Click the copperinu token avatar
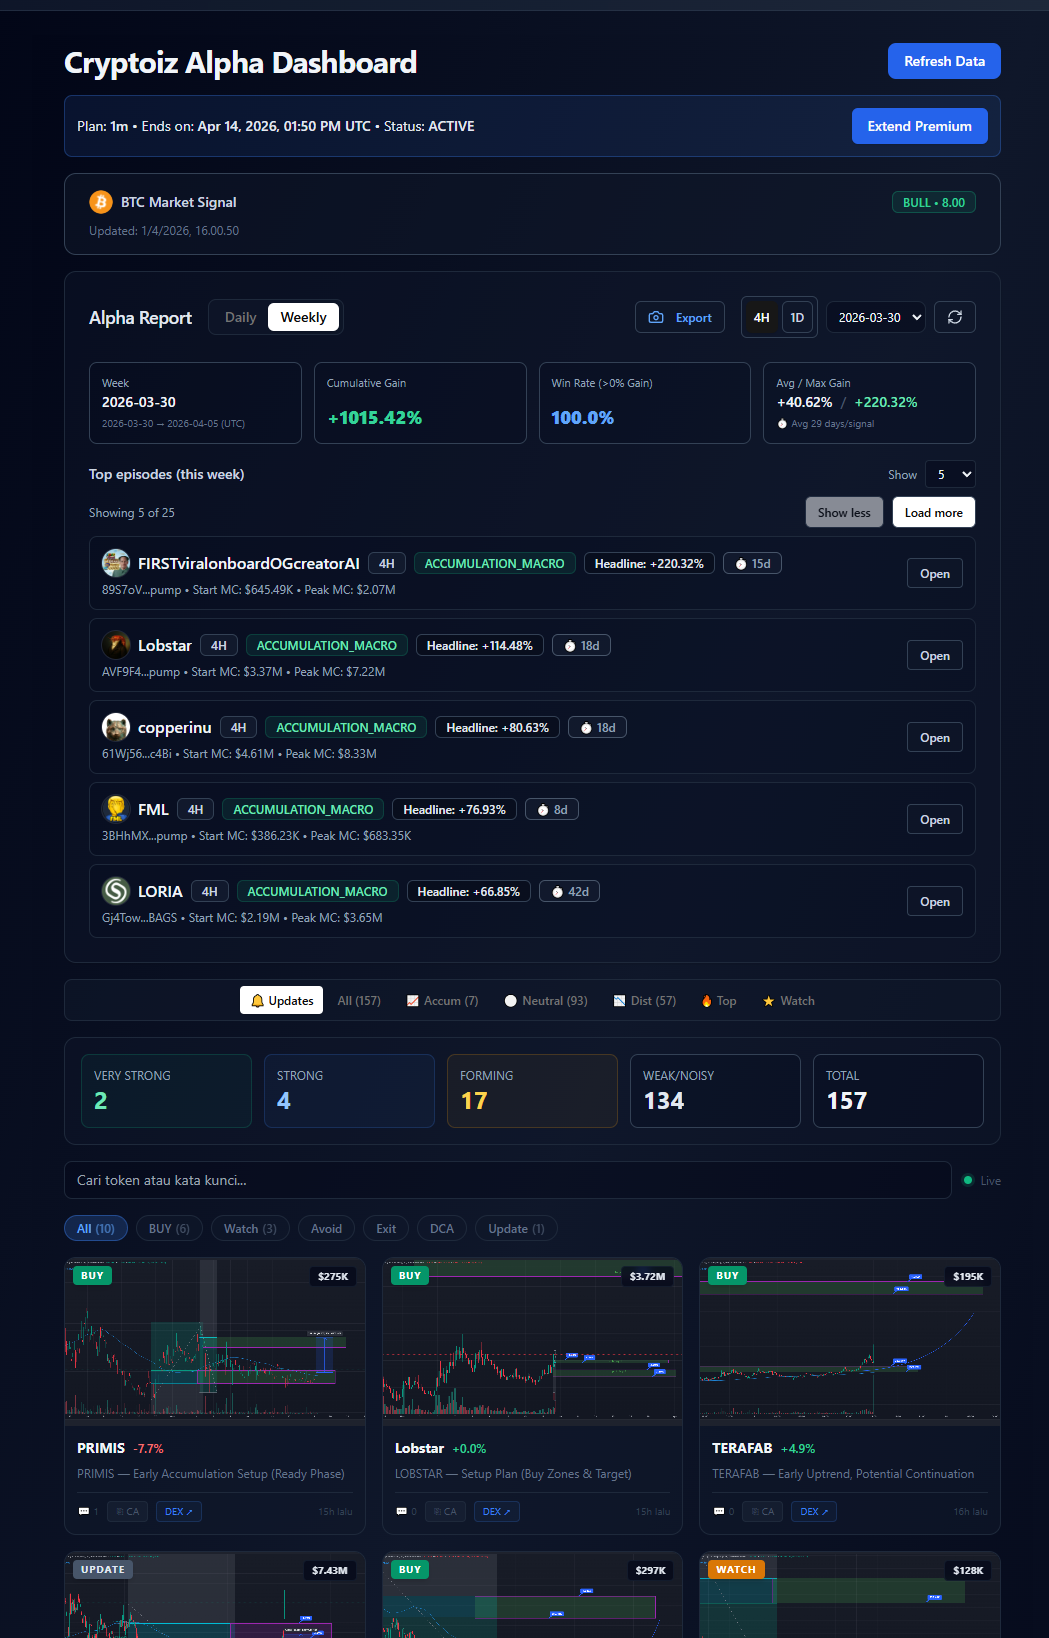The width and height of the screenshot is (1049, 1638). tap(116, 727)
